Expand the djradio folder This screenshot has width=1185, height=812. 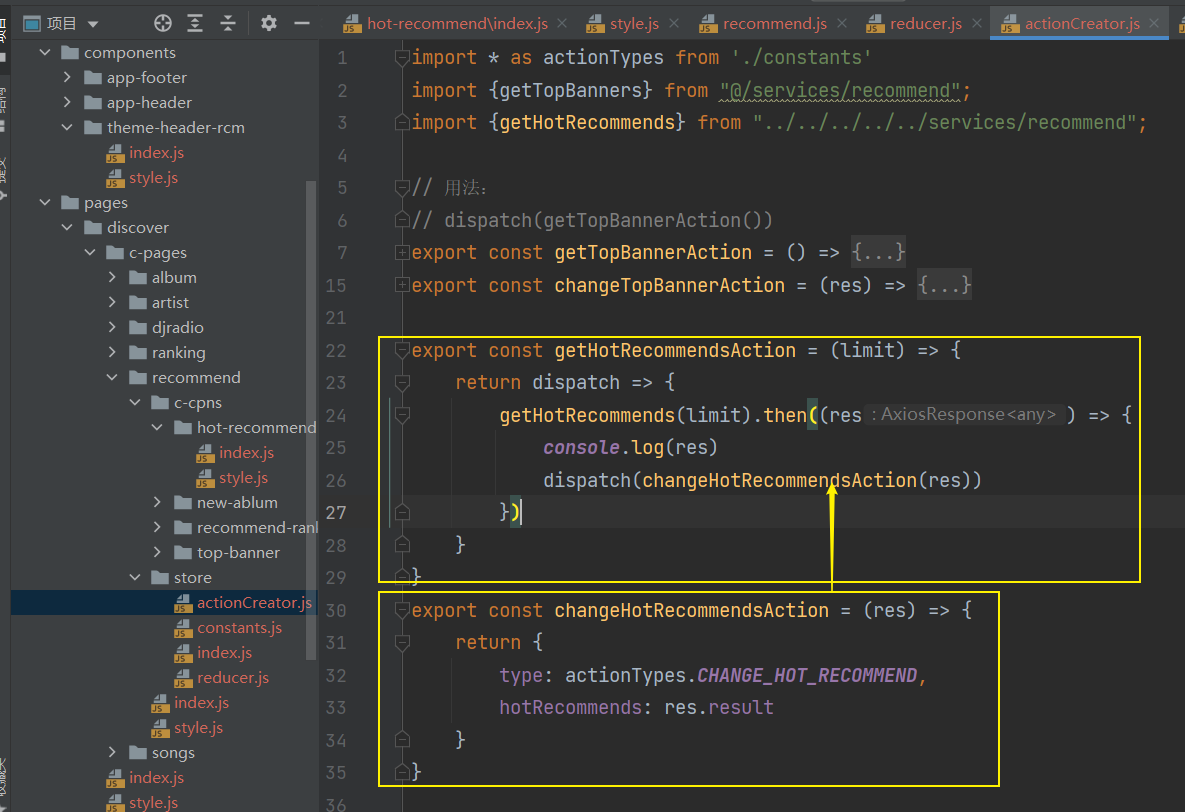click(112, 327)
